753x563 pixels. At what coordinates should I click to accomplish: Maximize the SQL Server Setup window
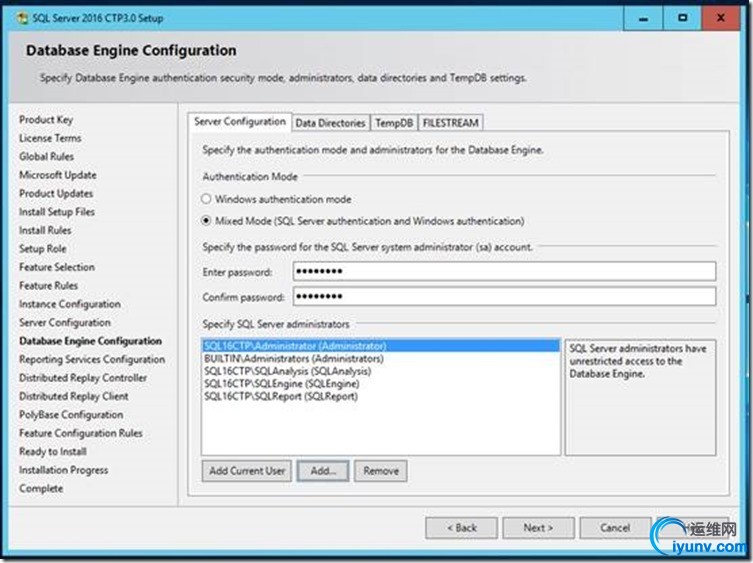tap(682, 18)
